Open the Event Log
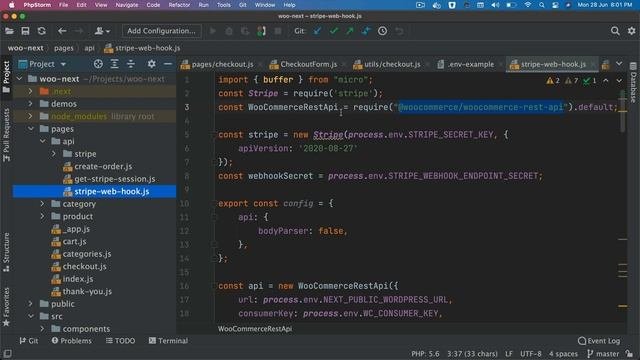Viewport: 640px width, 360px height. 599,341
